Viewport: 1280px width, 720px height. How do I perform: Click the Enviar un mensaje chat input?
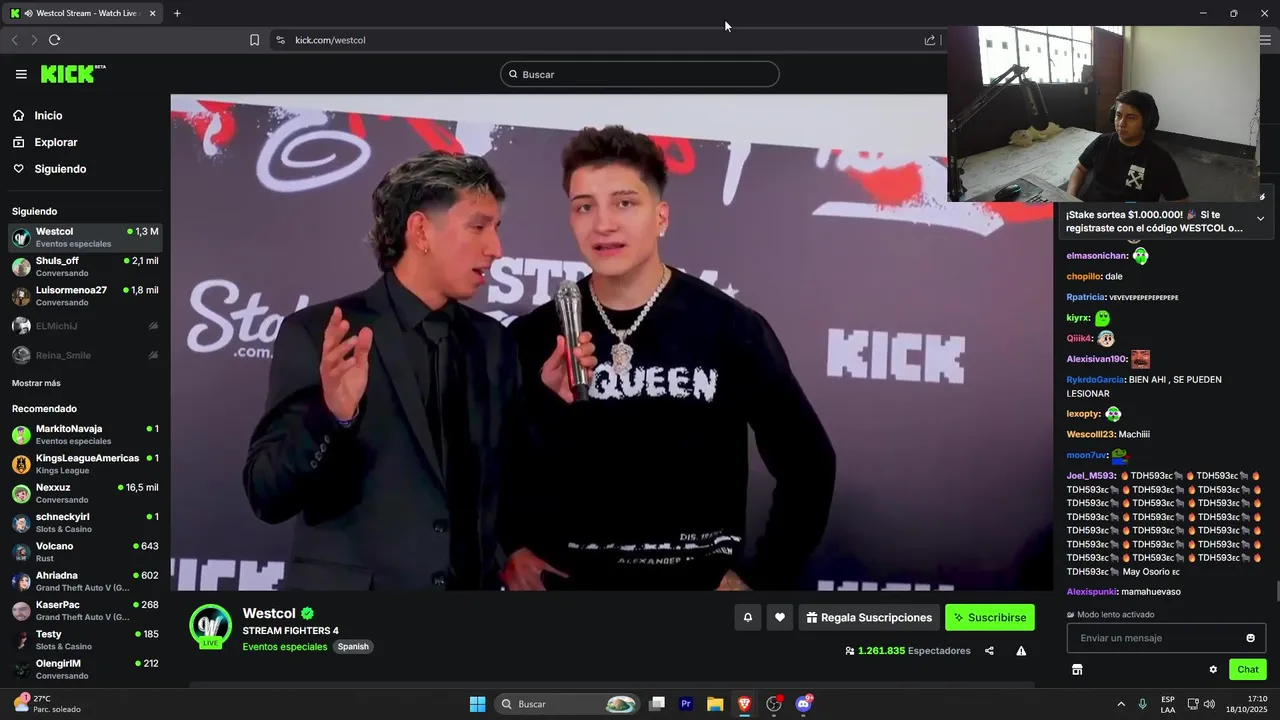[1157, 638]
